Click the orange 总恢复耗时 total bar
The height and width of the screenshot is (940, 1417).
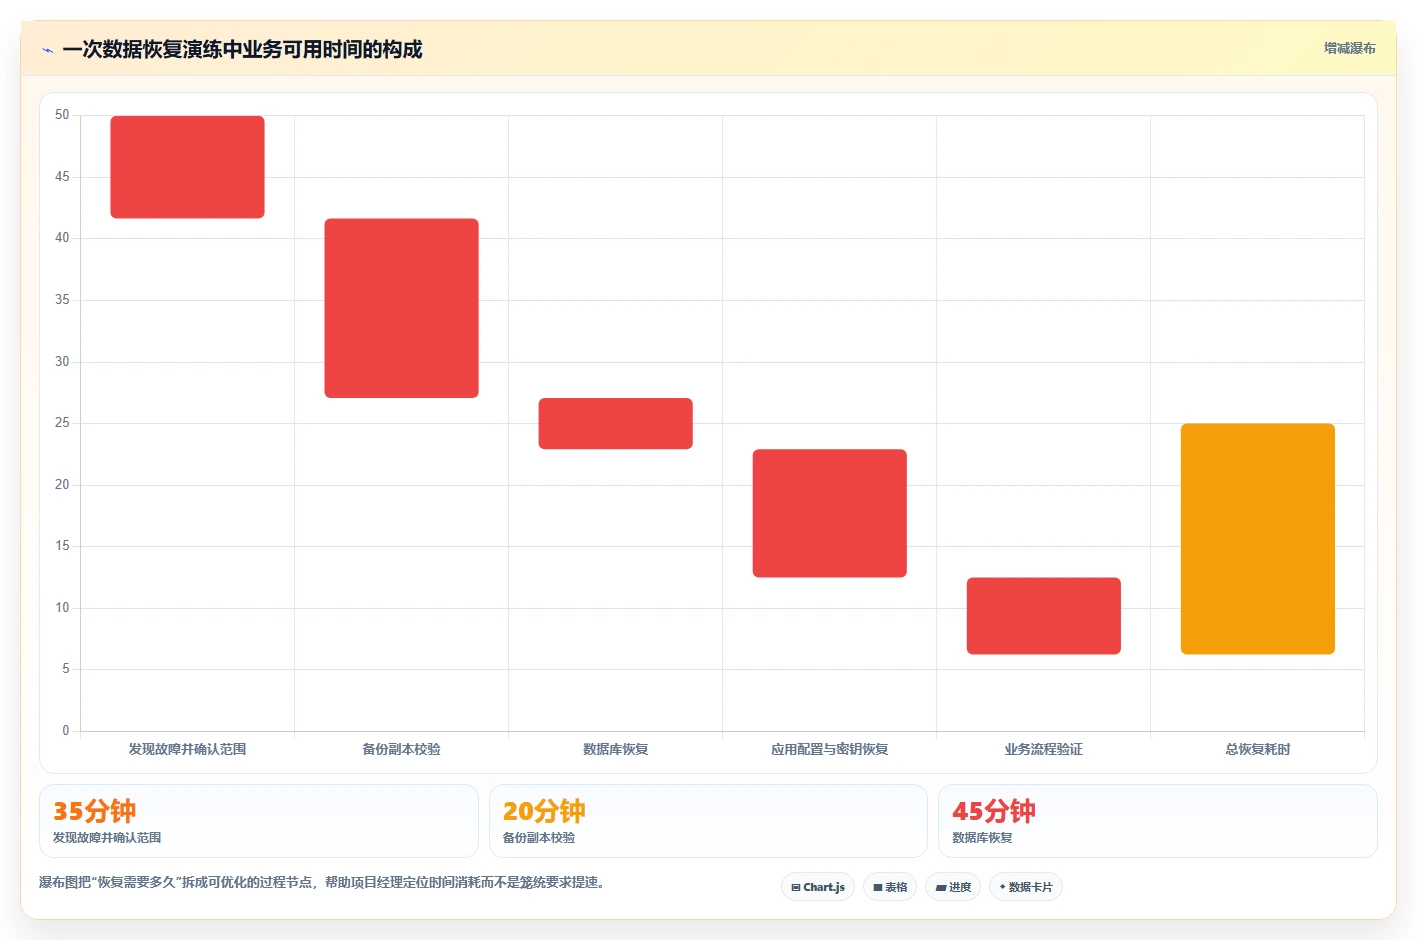point(1257,539)
